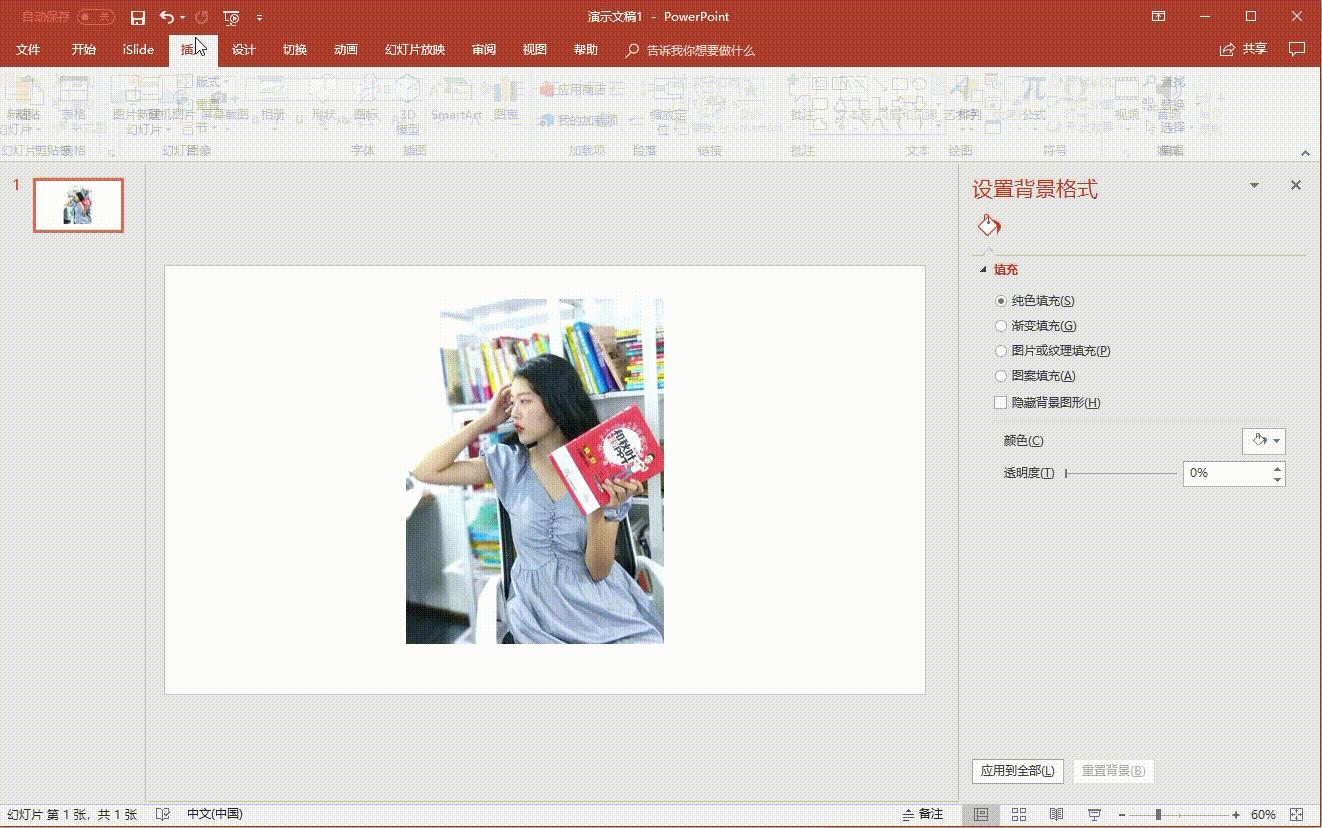Switch to the 设计 ribbon tab
This screenshot has height=828, width=1322.
pyautogui.click(x=243, y=49)
